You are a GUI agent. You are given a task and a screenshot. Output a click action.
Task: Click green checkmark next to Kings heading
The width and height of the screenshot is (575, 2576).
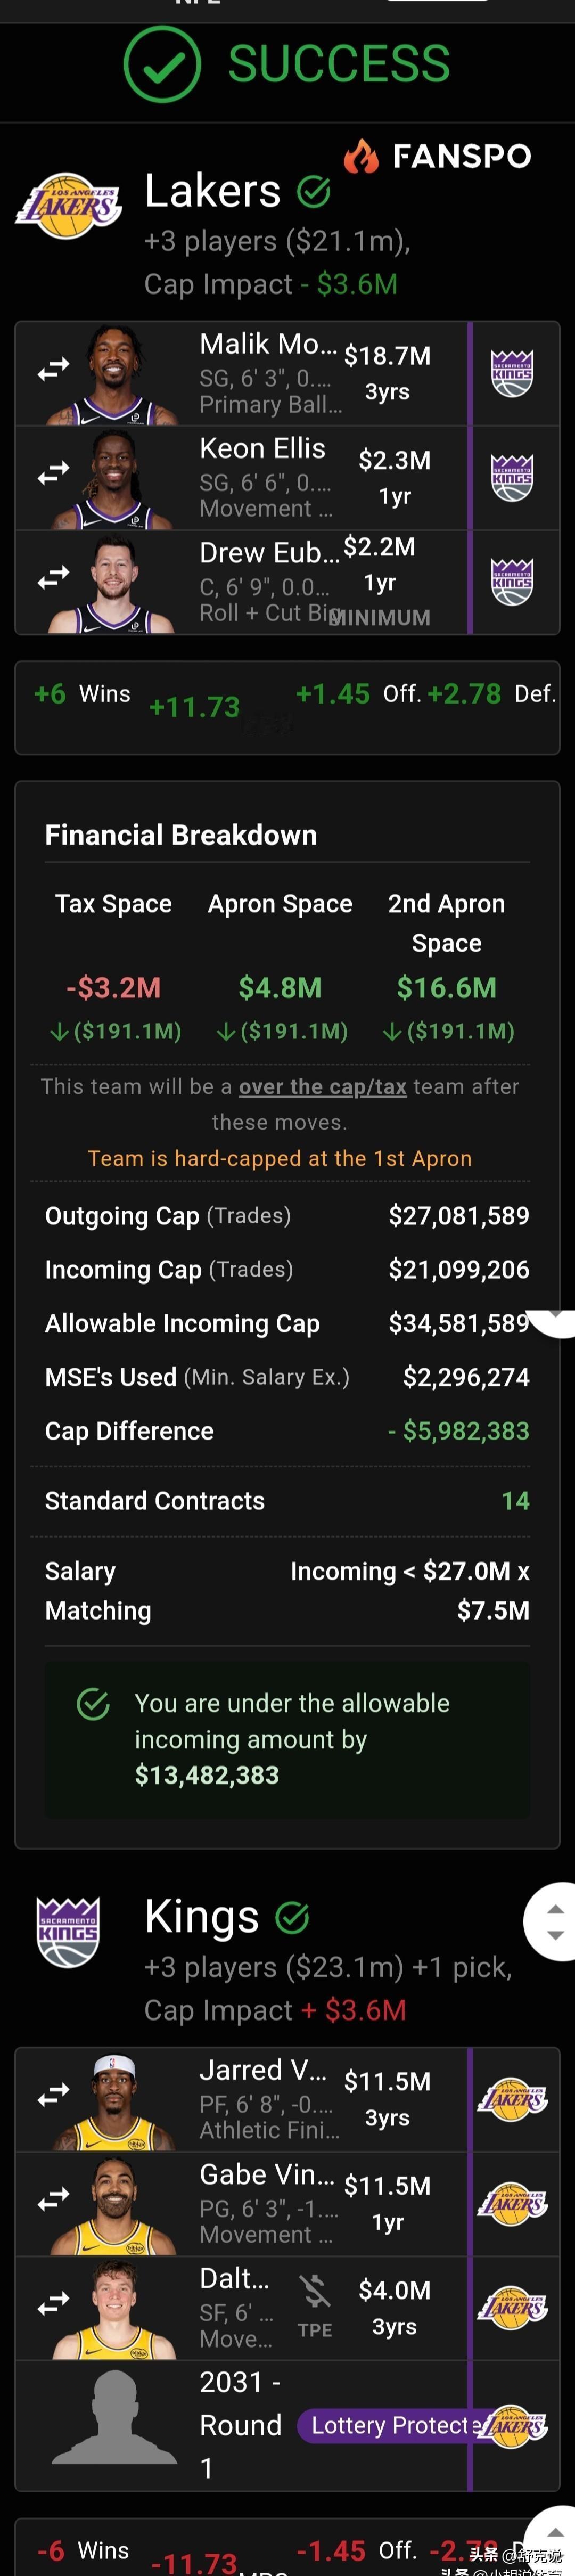coord(292,1917)
